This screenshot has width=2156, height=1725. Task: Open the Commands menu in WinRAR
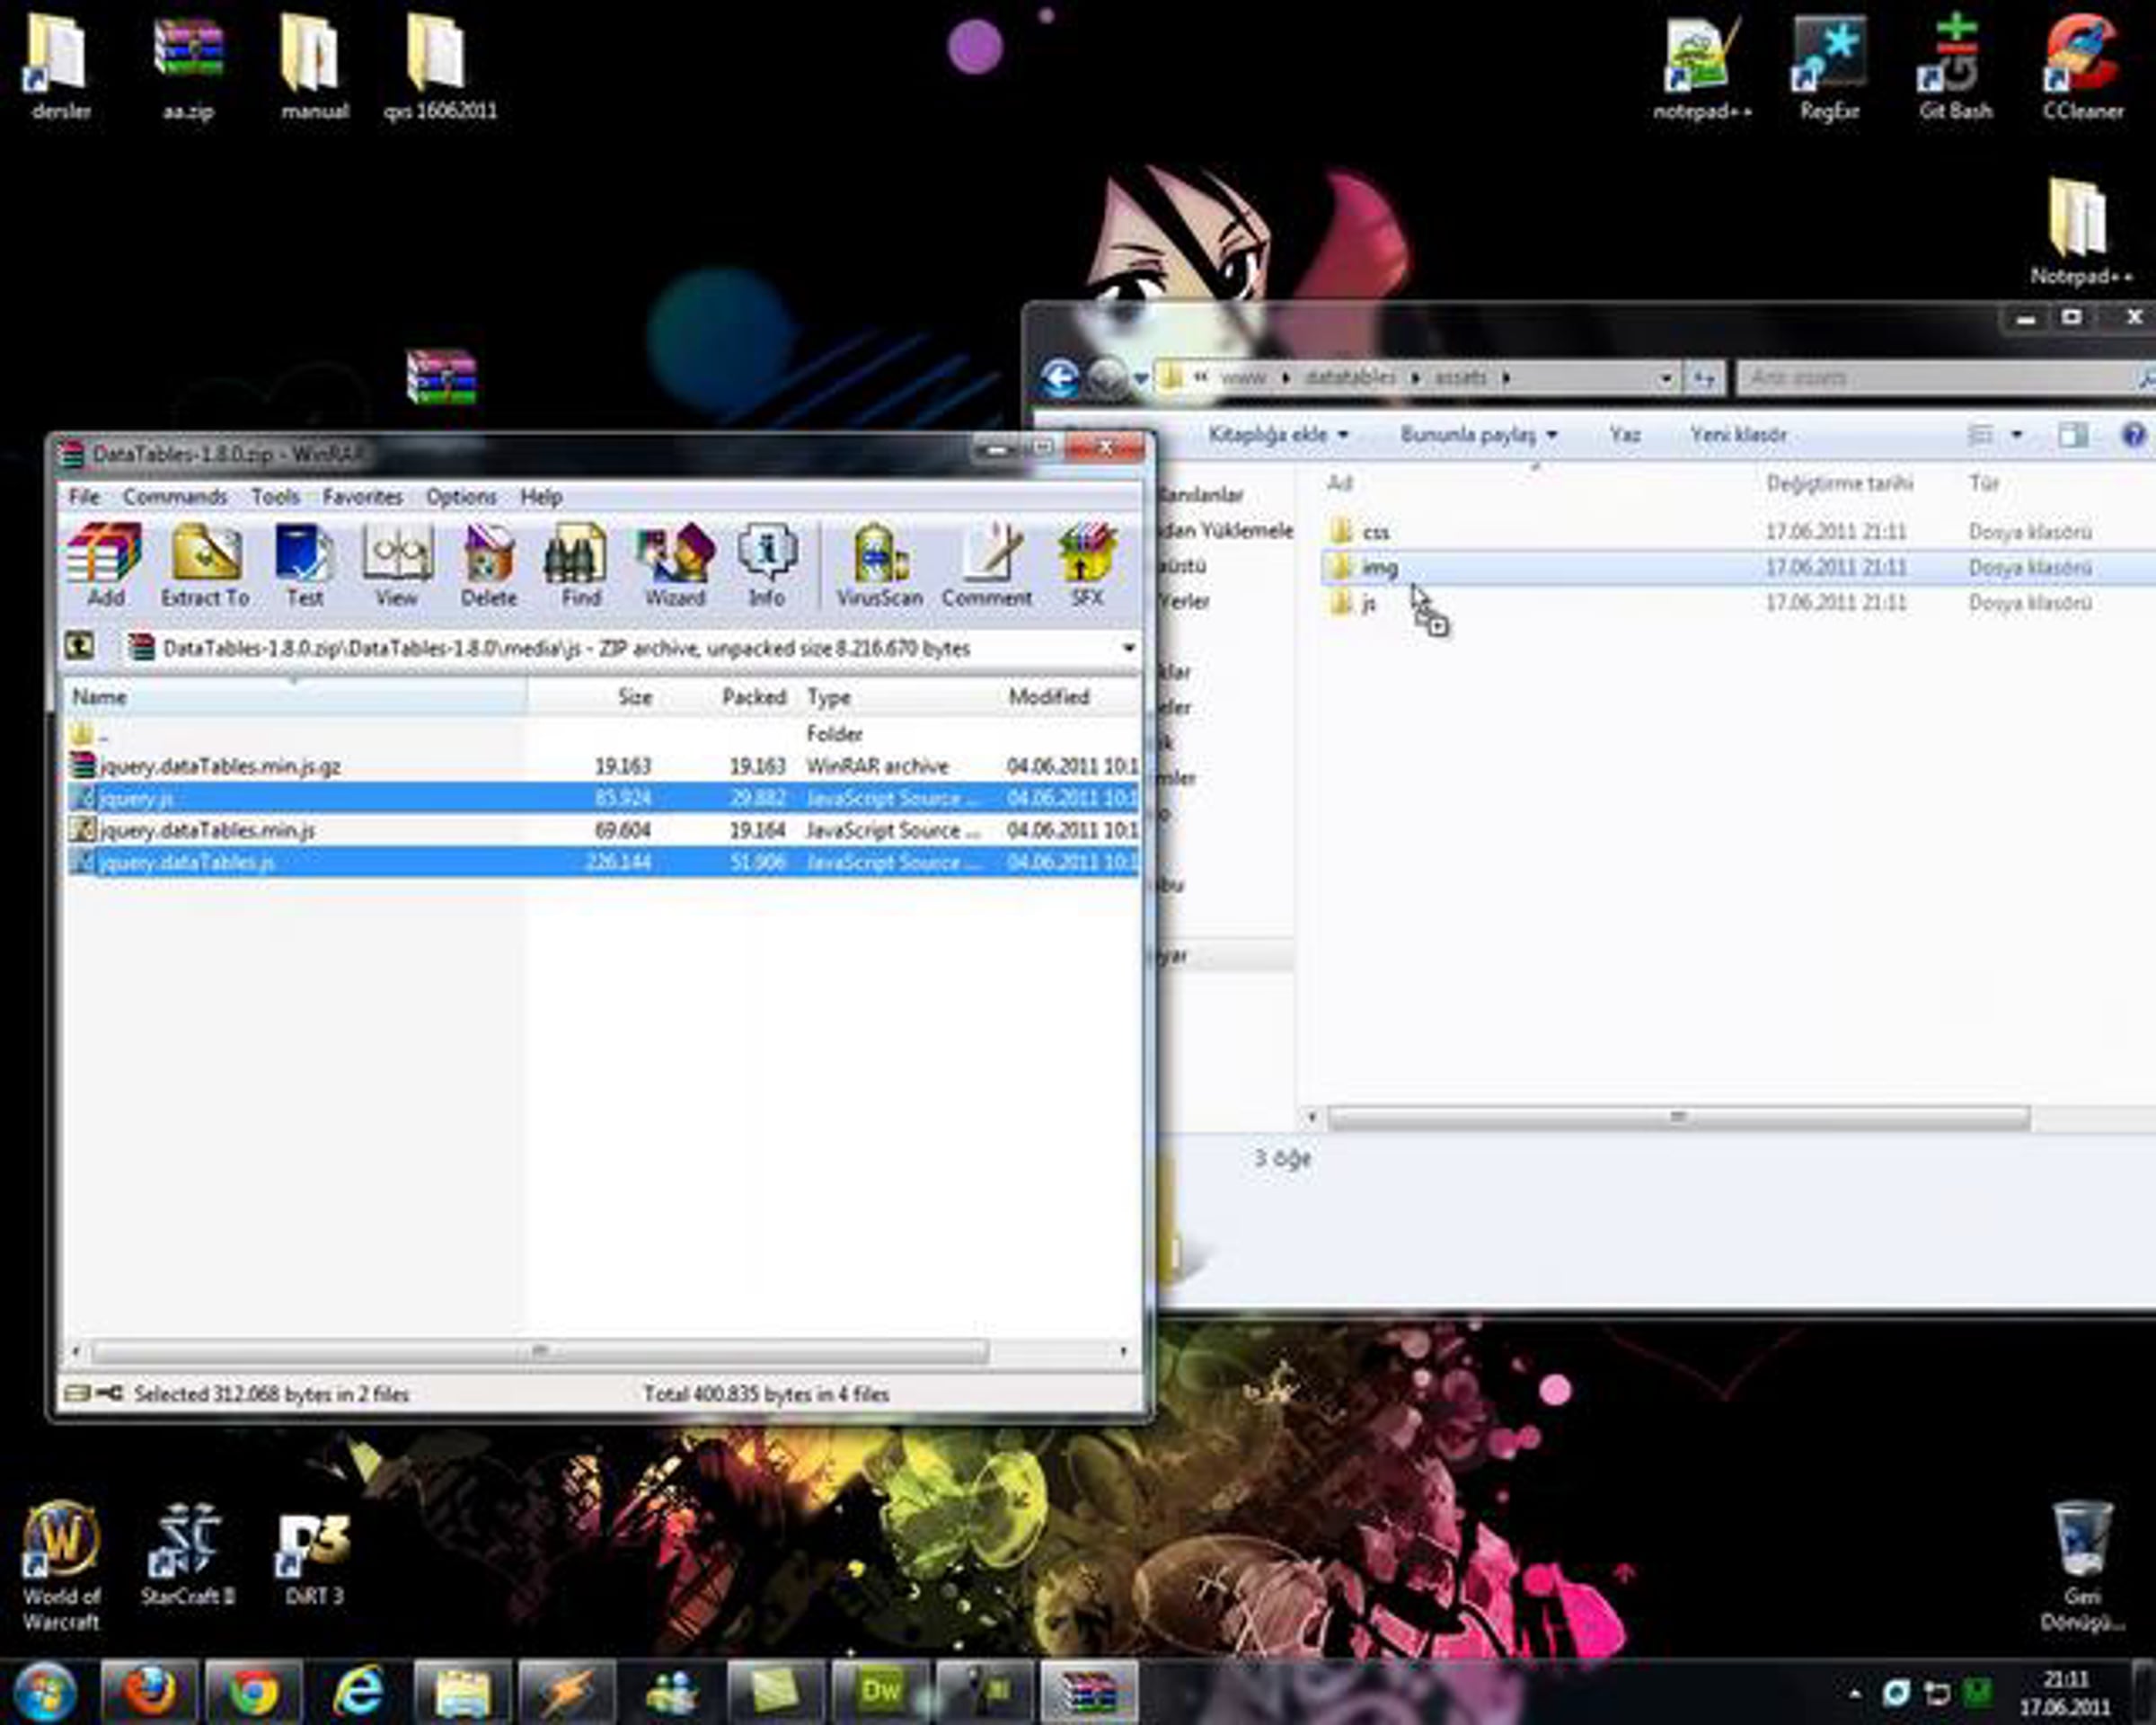coord(175,497)
